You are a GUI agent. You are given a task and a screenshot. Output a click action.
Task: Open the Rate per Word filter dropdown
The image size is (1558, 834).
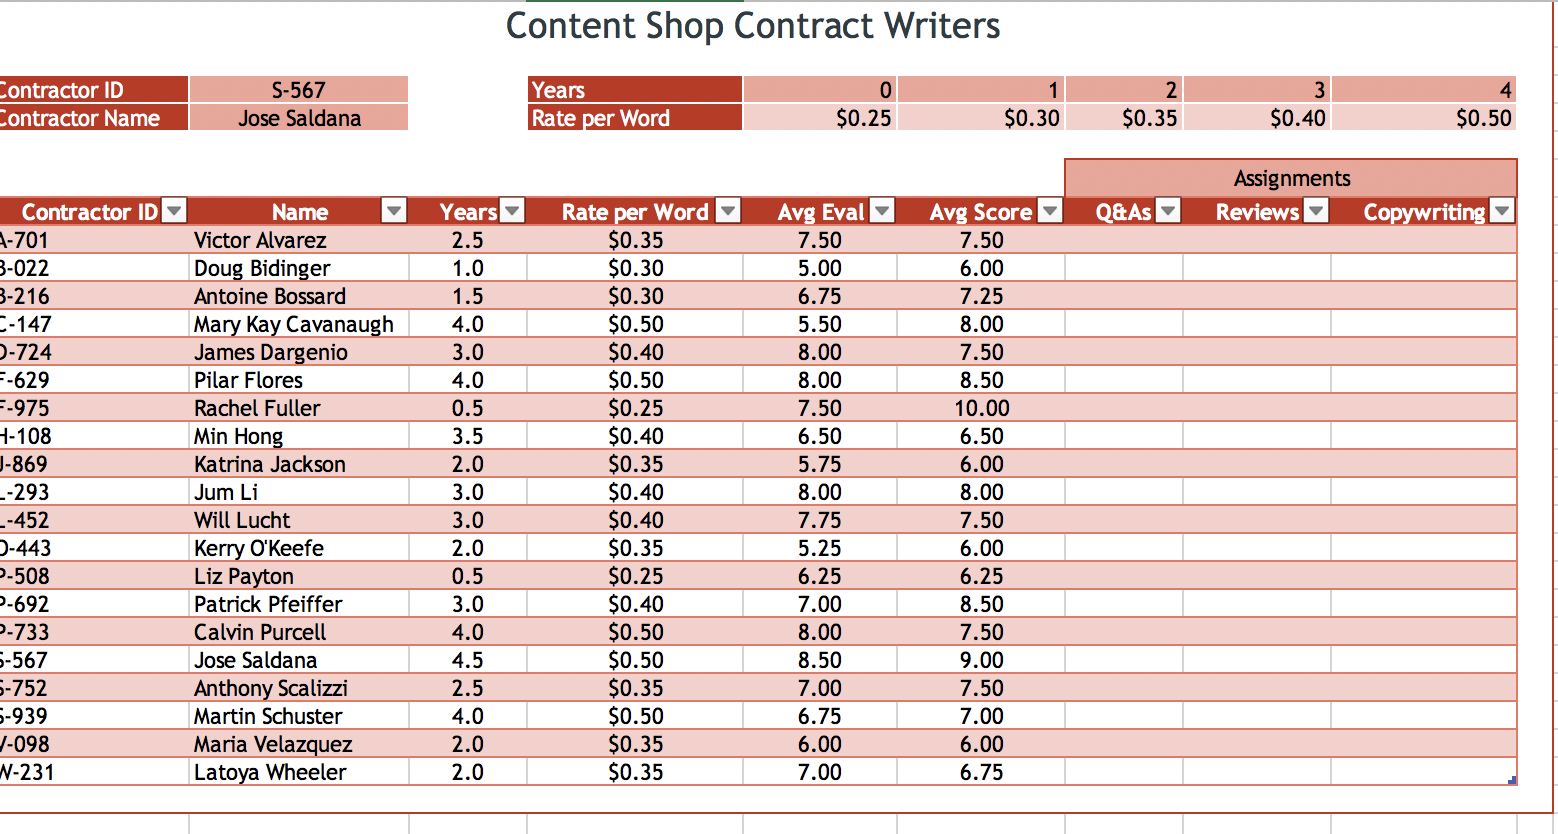728,211
